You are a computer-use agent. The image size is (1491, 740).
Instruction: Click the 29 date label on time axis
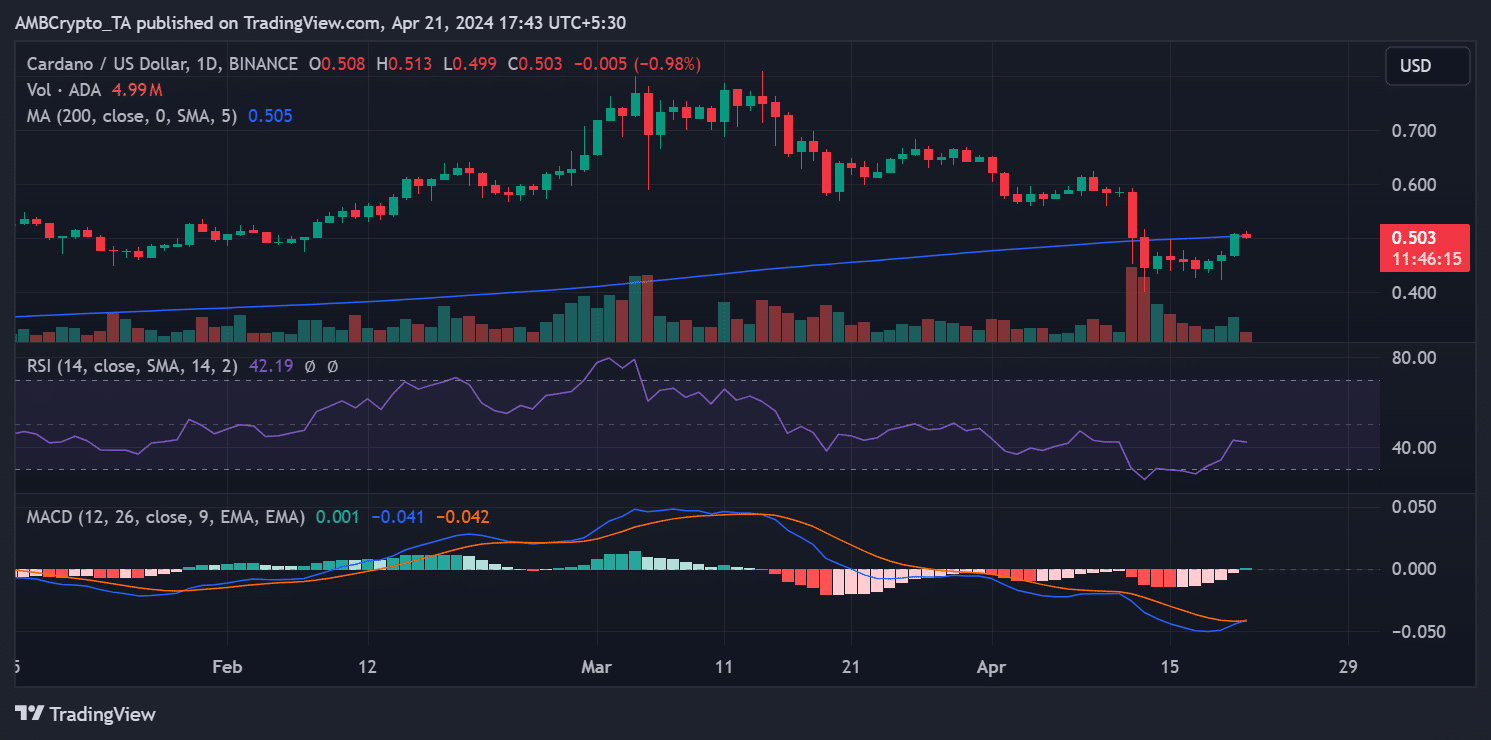coord(1348,667)
